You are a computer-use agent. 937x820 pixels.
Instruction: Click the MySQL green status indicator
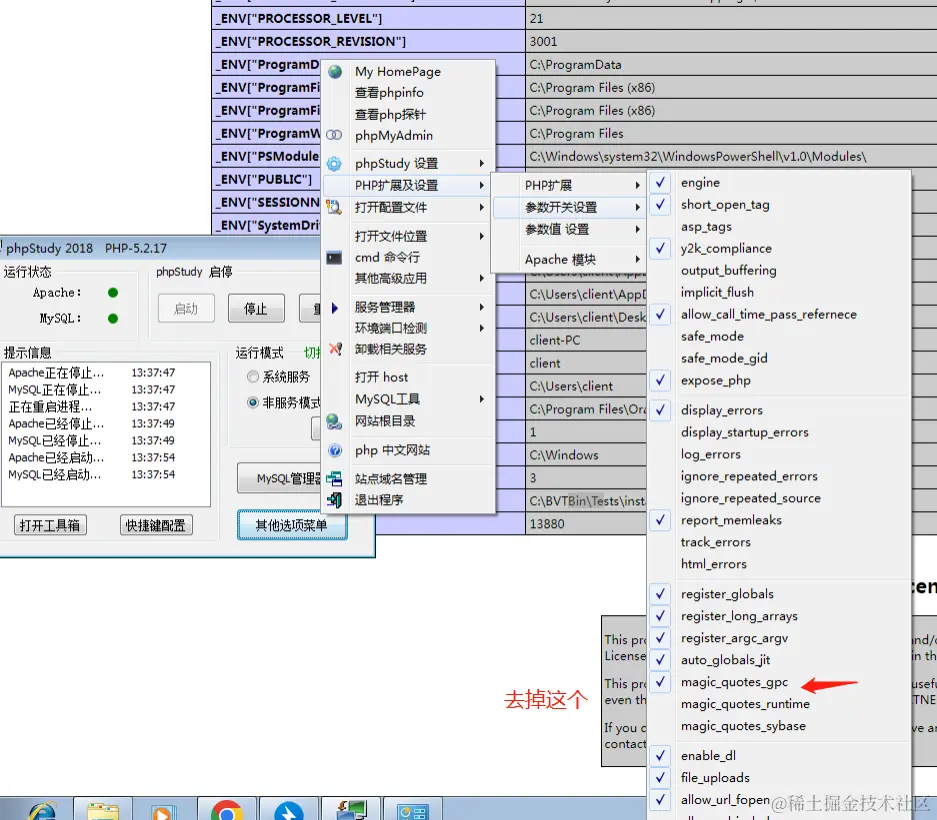(x=113, y=319)
